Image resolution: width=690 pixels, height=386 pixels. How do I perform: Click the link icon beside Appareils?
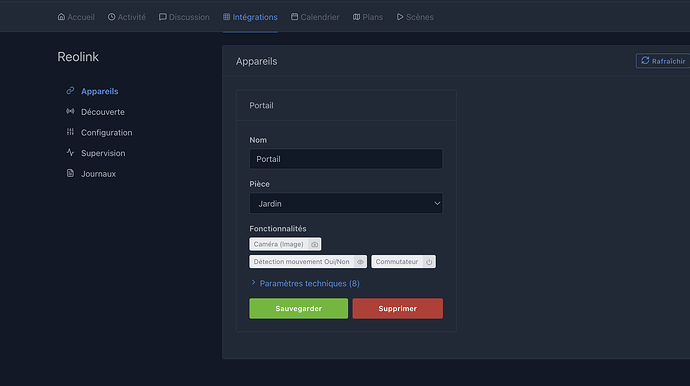(x=70, y=91)
